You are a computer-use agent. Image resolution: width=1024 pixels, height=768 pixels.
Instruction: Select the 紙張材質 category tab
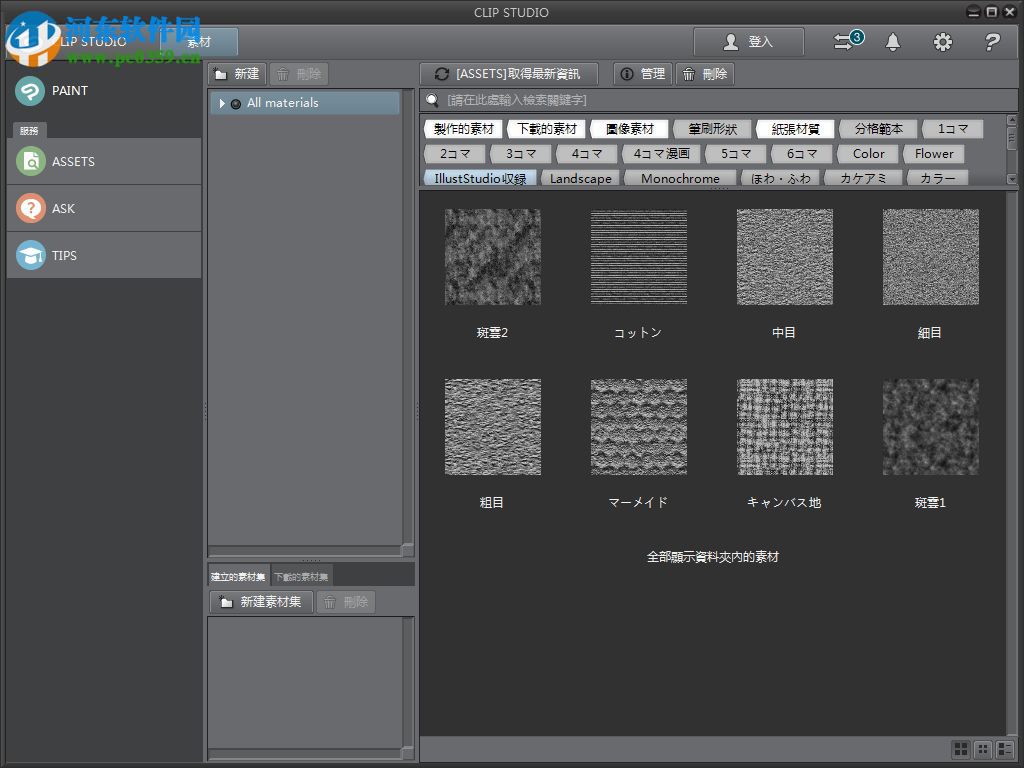click(x=794, y=128)
